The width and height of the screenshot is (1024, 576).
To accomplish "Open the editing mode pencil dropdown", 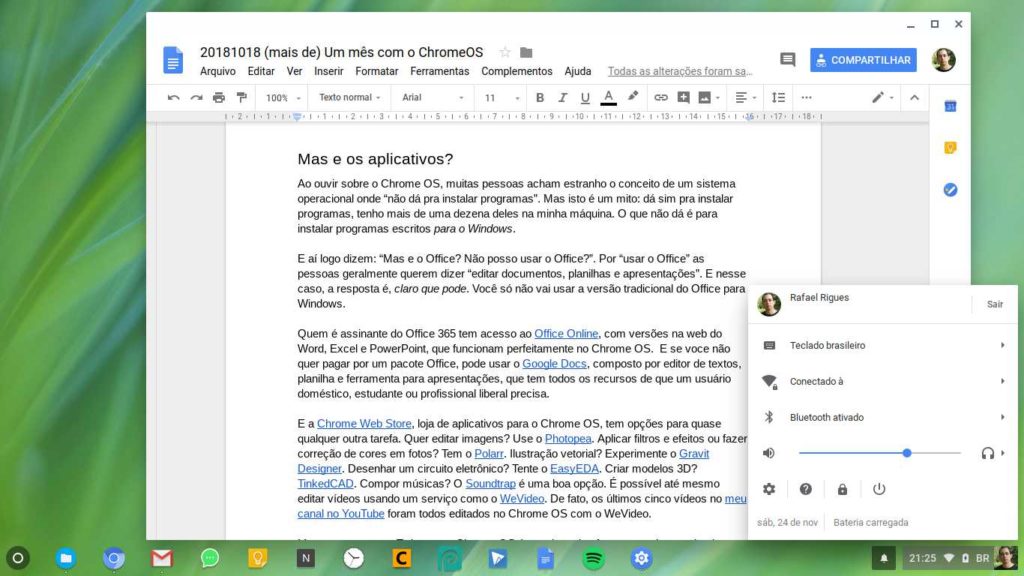I will (x=882, y=98).
